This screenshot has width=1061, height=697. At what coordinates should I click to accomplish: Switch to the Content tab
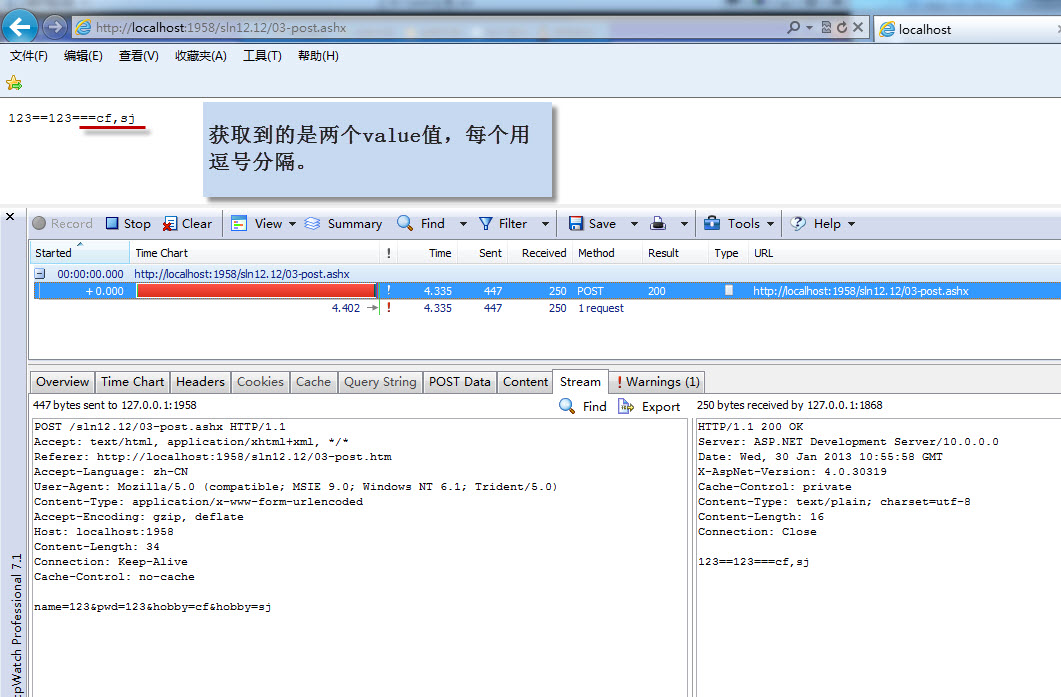[x=525, y=382]
